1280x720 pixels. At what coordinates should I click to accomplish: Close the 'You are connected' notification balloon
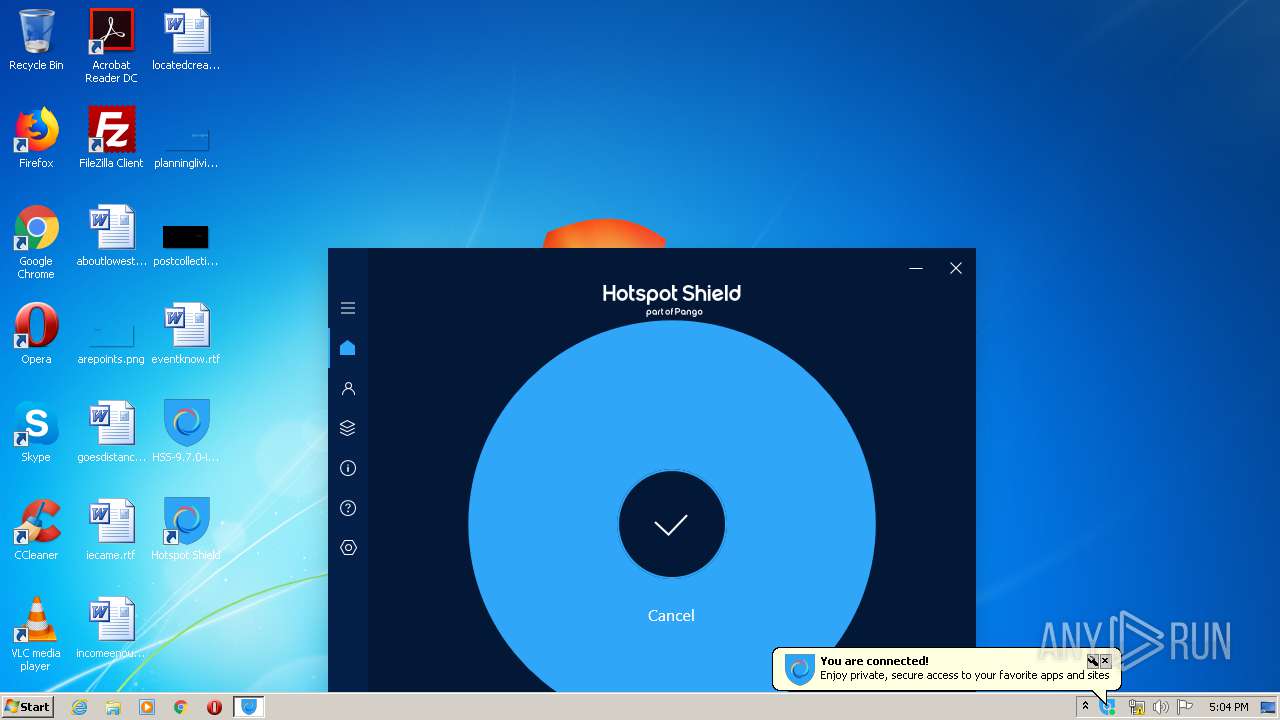(1105, 661)
